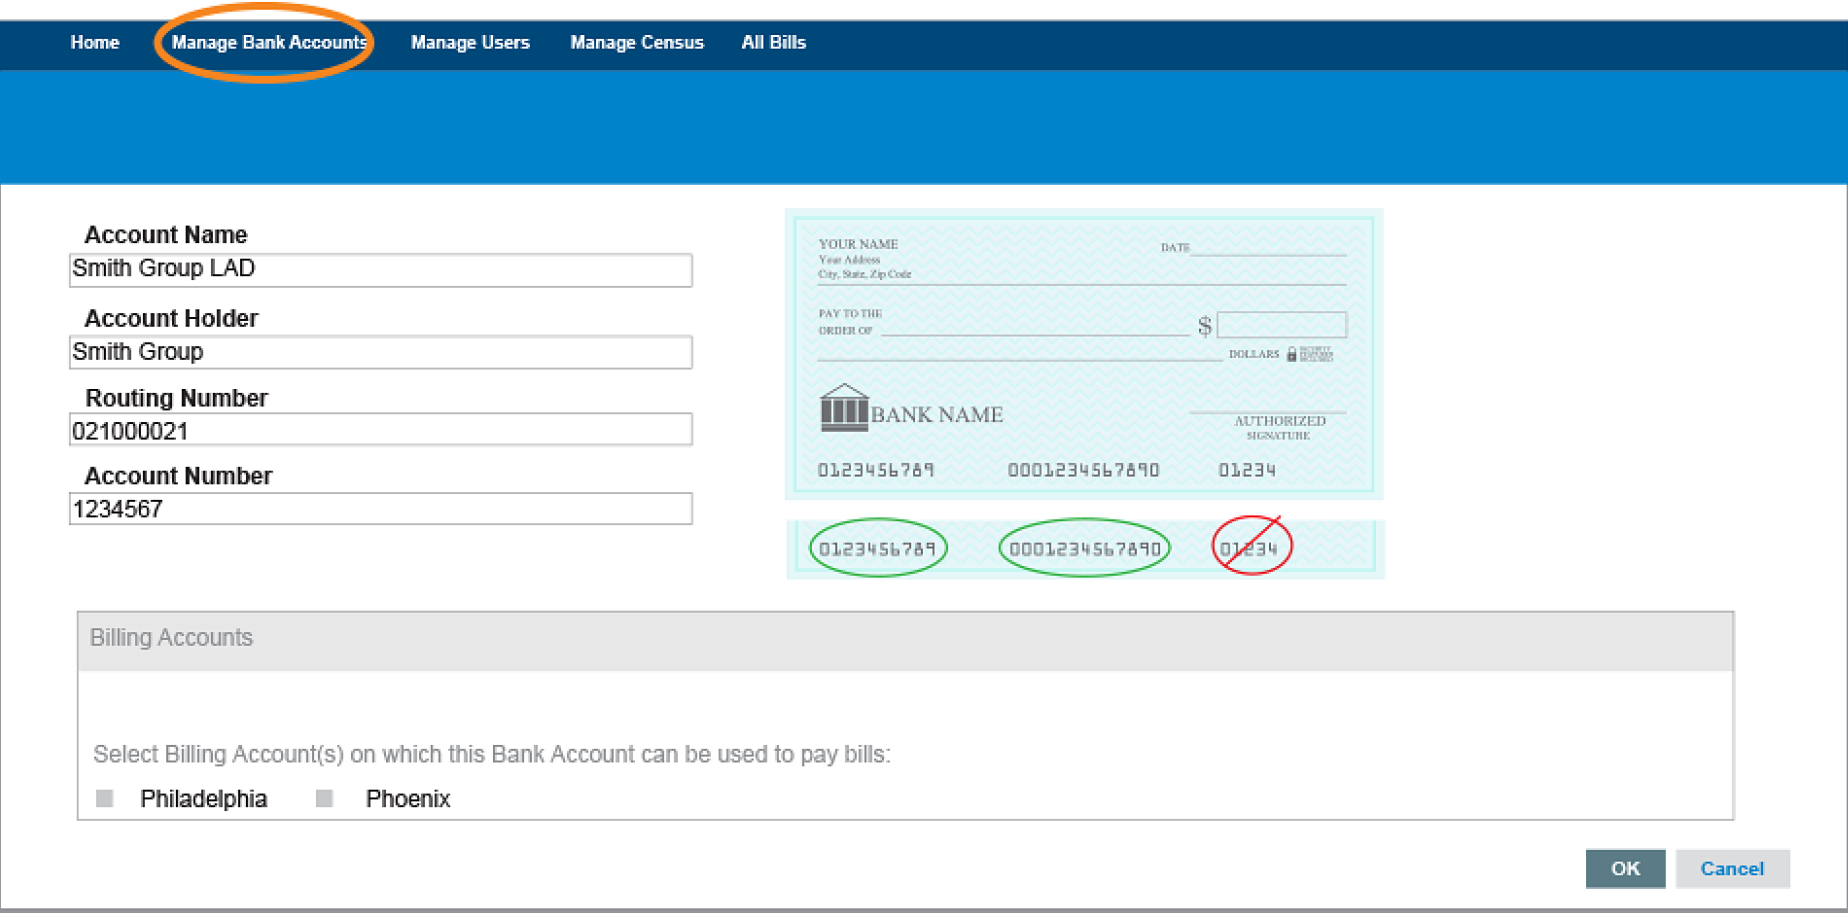Click the red crossed-out check number
The image size is (1848, 922).
1251,547
